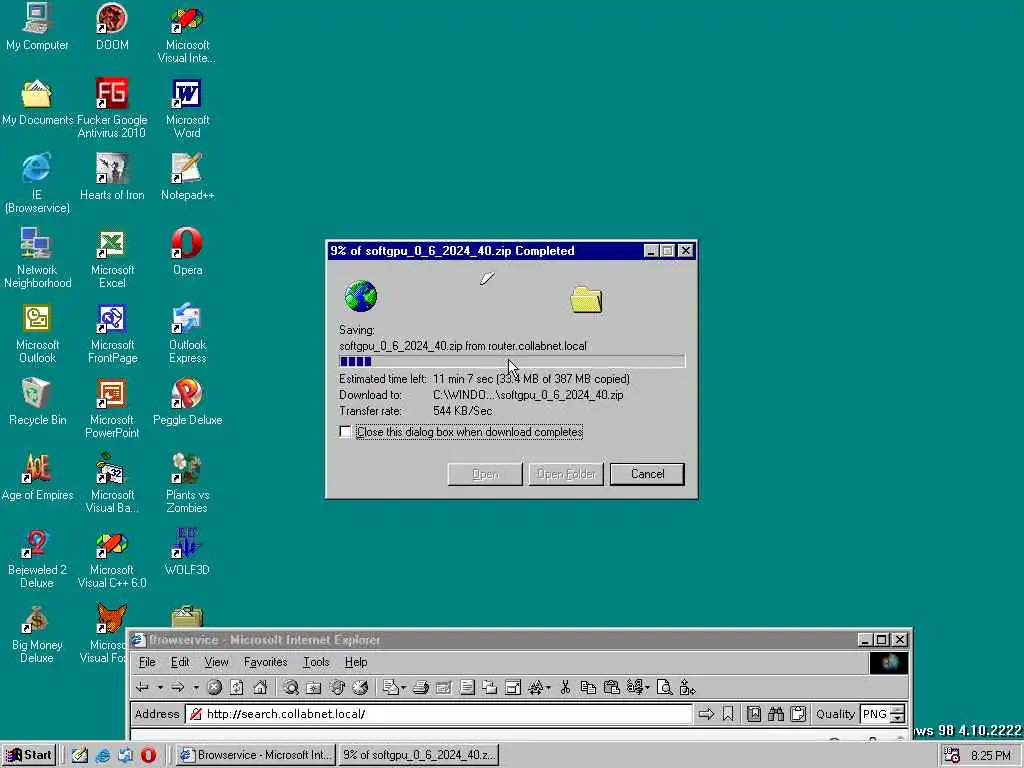Viewport: 1024px width, 768px height.
Task: Click the binoculars find icon near address bar
Action: coord(776,714)
